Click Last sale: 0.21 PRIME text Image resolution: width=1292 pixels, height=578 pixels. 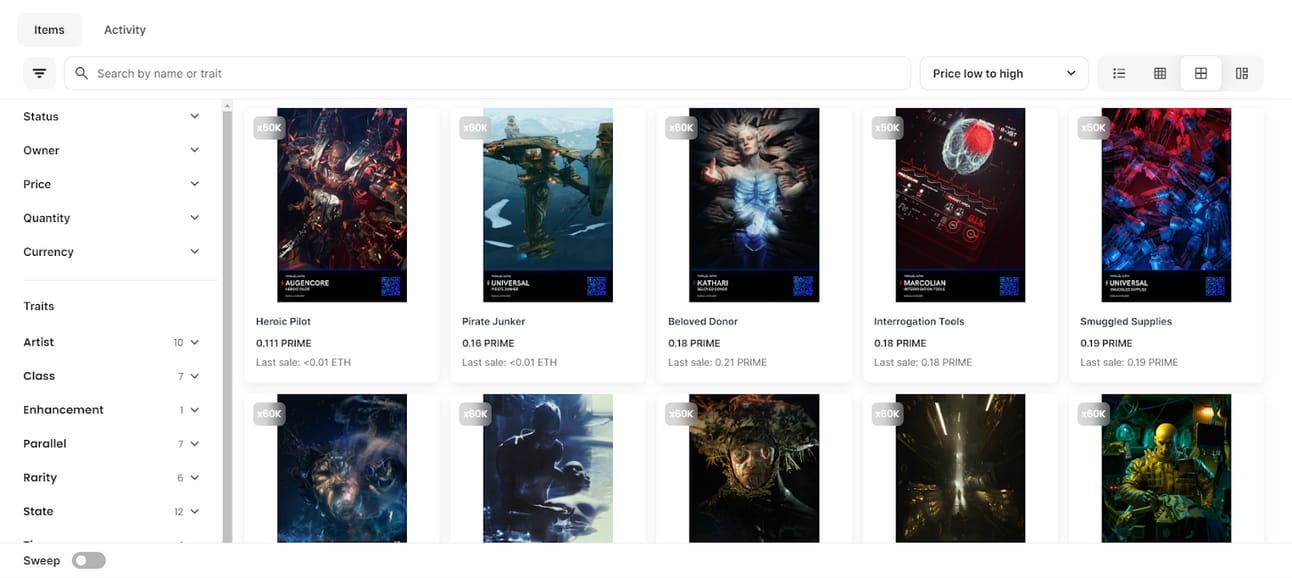tap(717, 362)
